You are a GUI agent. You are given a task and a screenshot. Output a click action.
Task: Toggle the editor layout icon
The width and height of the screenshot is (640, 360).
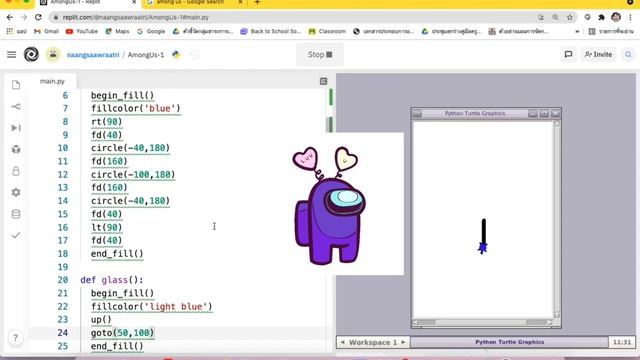coord(323,81)
